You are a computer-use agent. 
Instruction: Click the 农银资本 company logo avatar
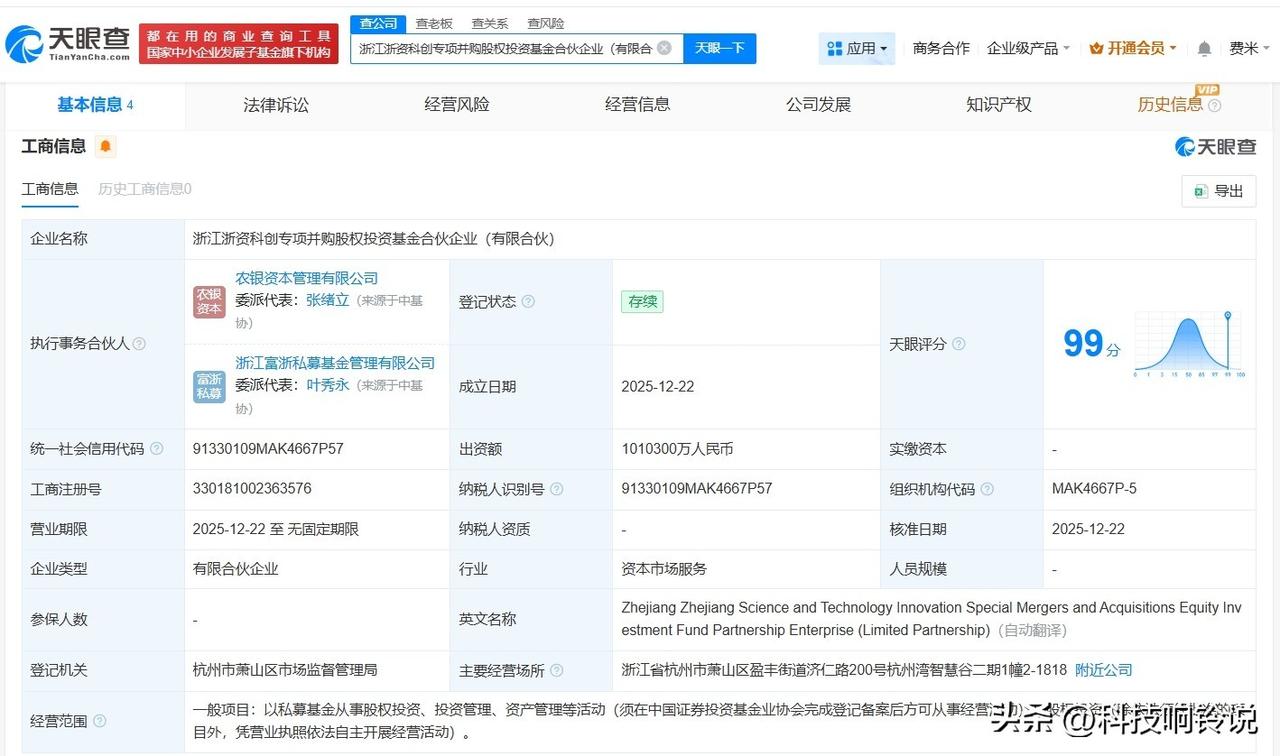point(208,299)
